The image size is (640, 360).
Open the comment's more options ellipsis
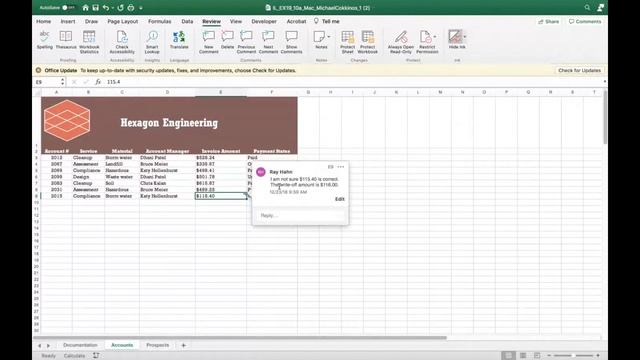(341, 167)
